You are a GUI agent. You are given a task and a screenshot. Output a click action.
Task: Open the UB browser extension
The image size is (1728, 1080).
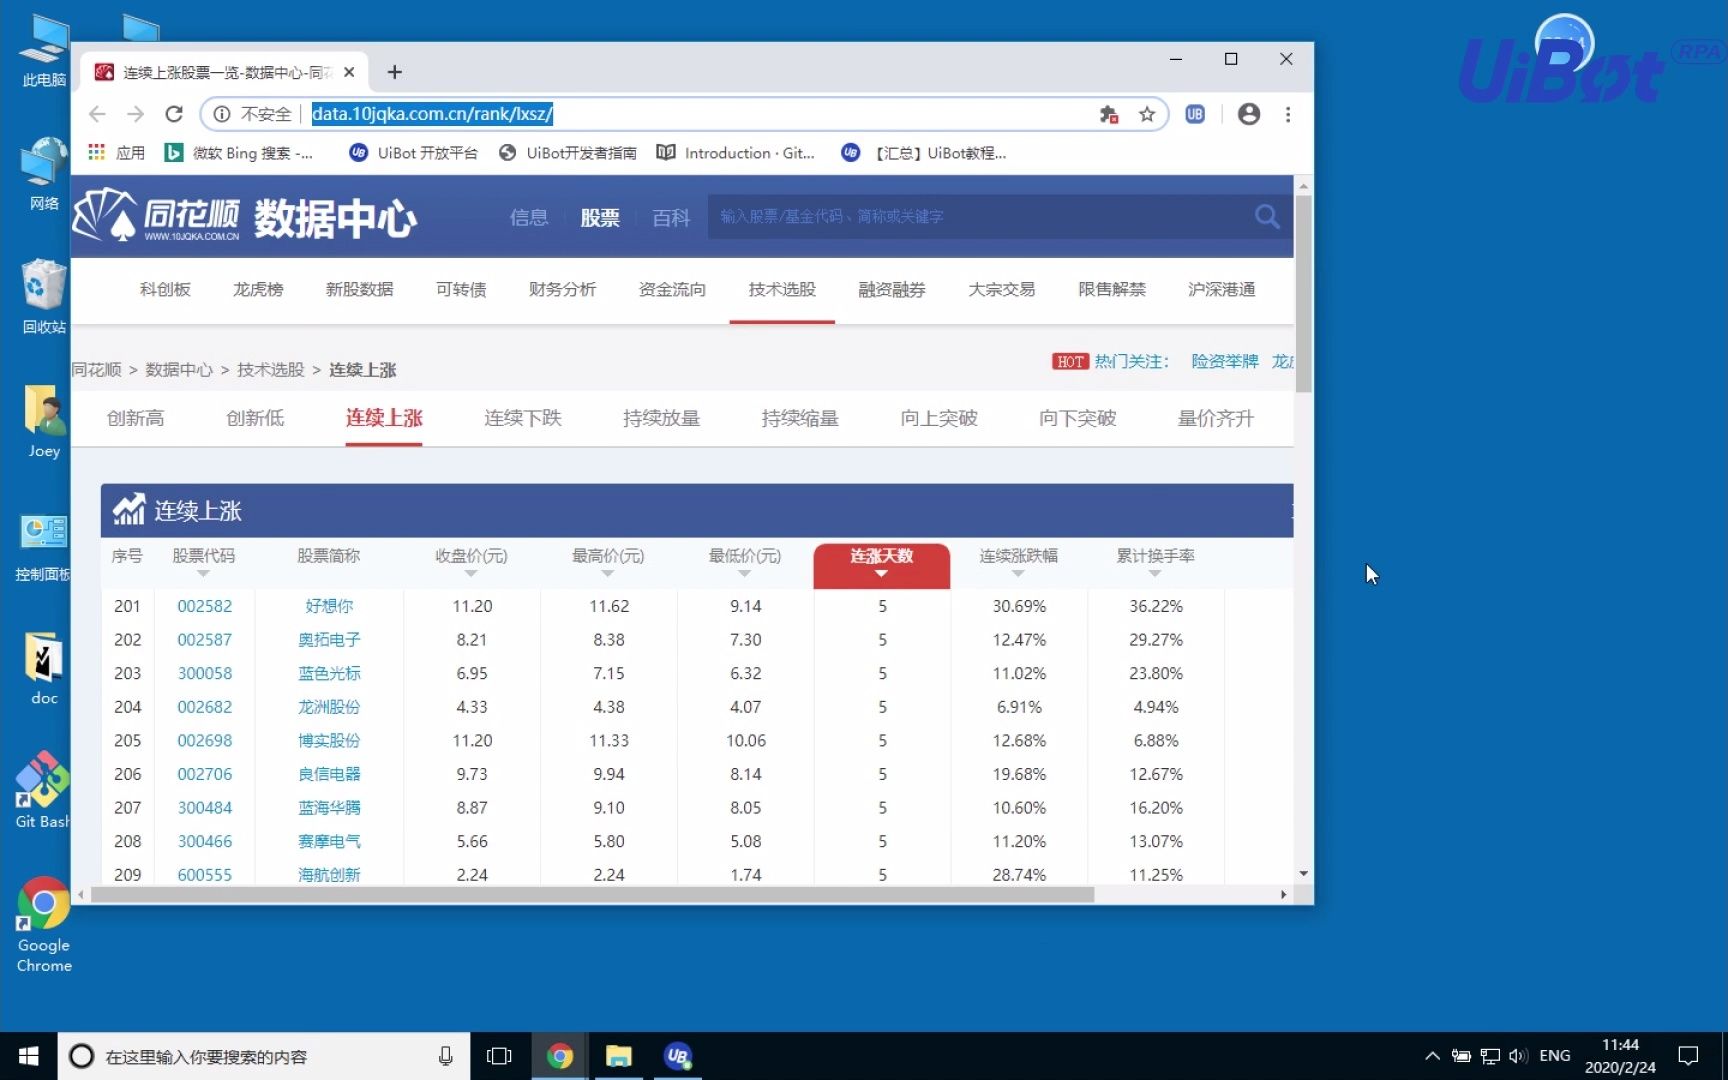[1194, 114]
